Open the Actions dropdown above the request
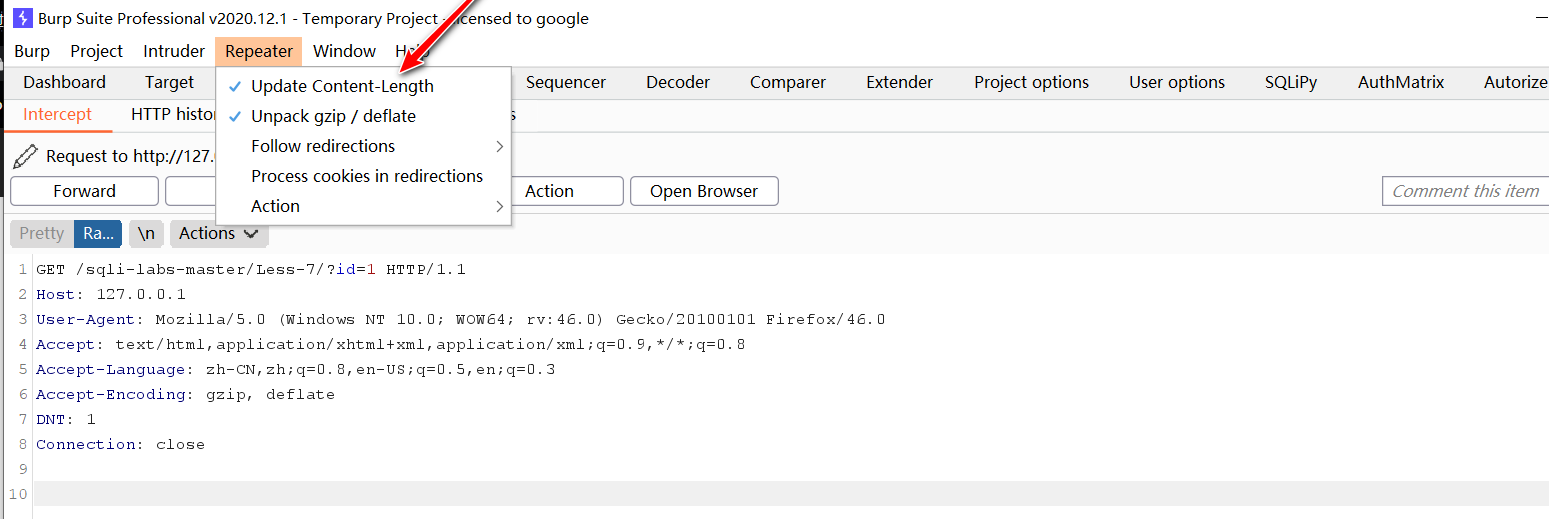 [x=218, y=234]
